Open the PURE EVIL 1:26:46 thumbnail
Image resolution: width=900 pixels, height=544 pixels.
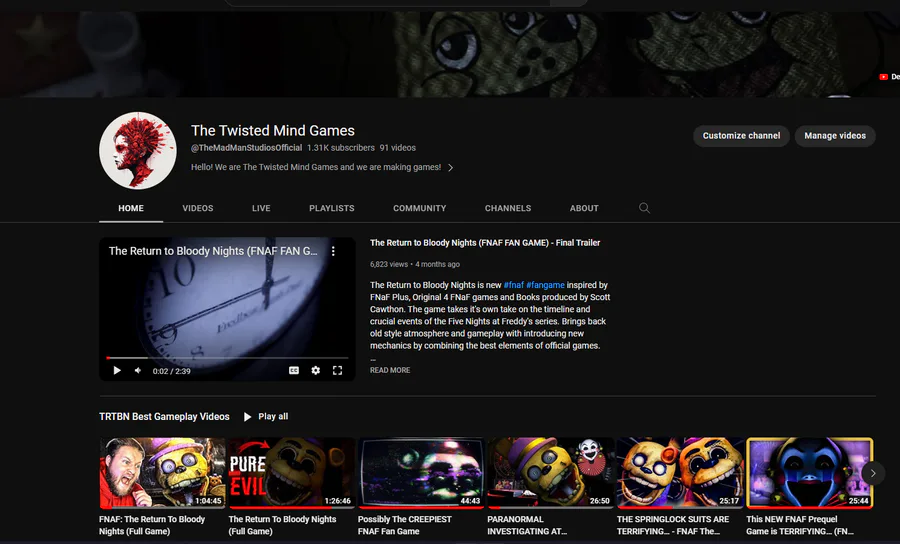[x=292, y=473]
